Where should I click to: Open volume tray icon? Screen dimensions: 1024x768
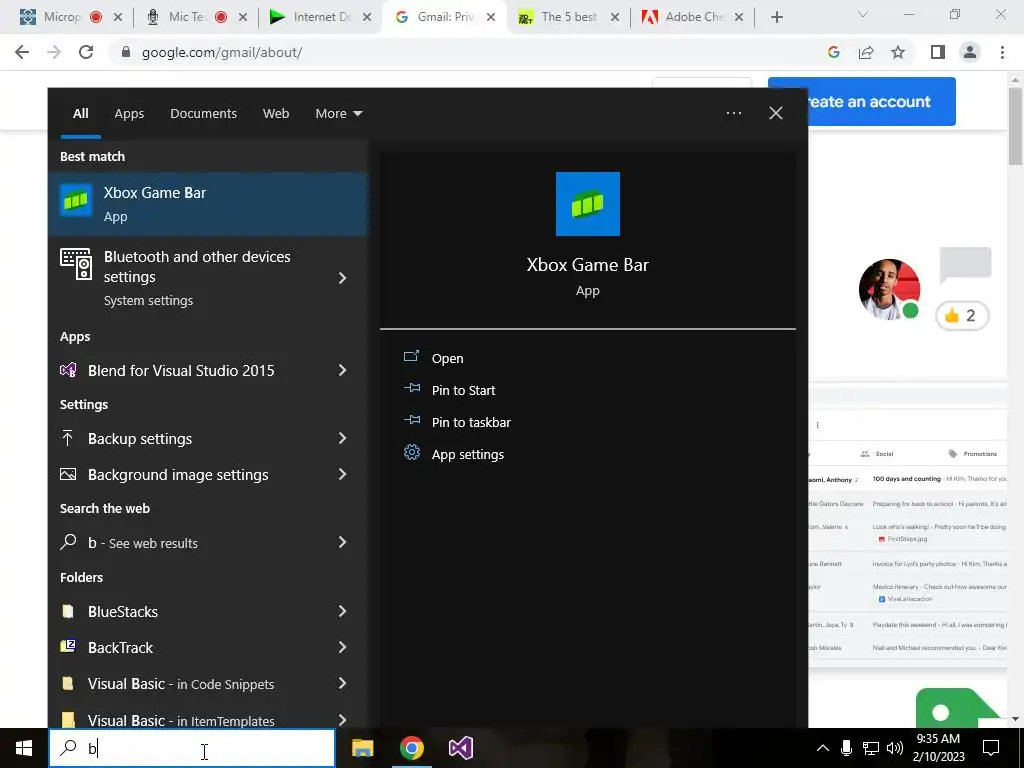click(x=895, y=748)
